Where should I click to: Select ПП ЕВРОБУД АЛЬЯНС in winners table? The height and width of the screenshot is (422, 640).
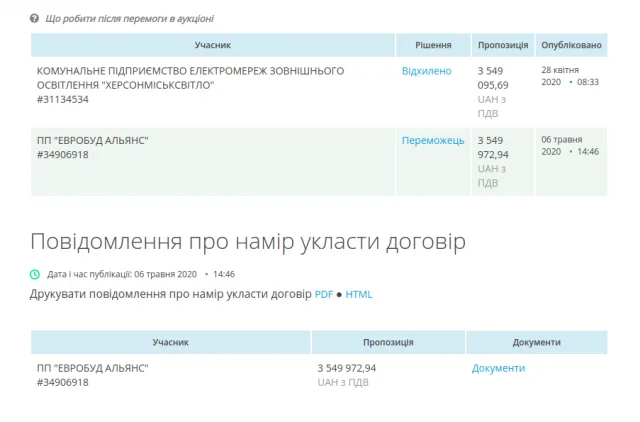tap(93, 140)
